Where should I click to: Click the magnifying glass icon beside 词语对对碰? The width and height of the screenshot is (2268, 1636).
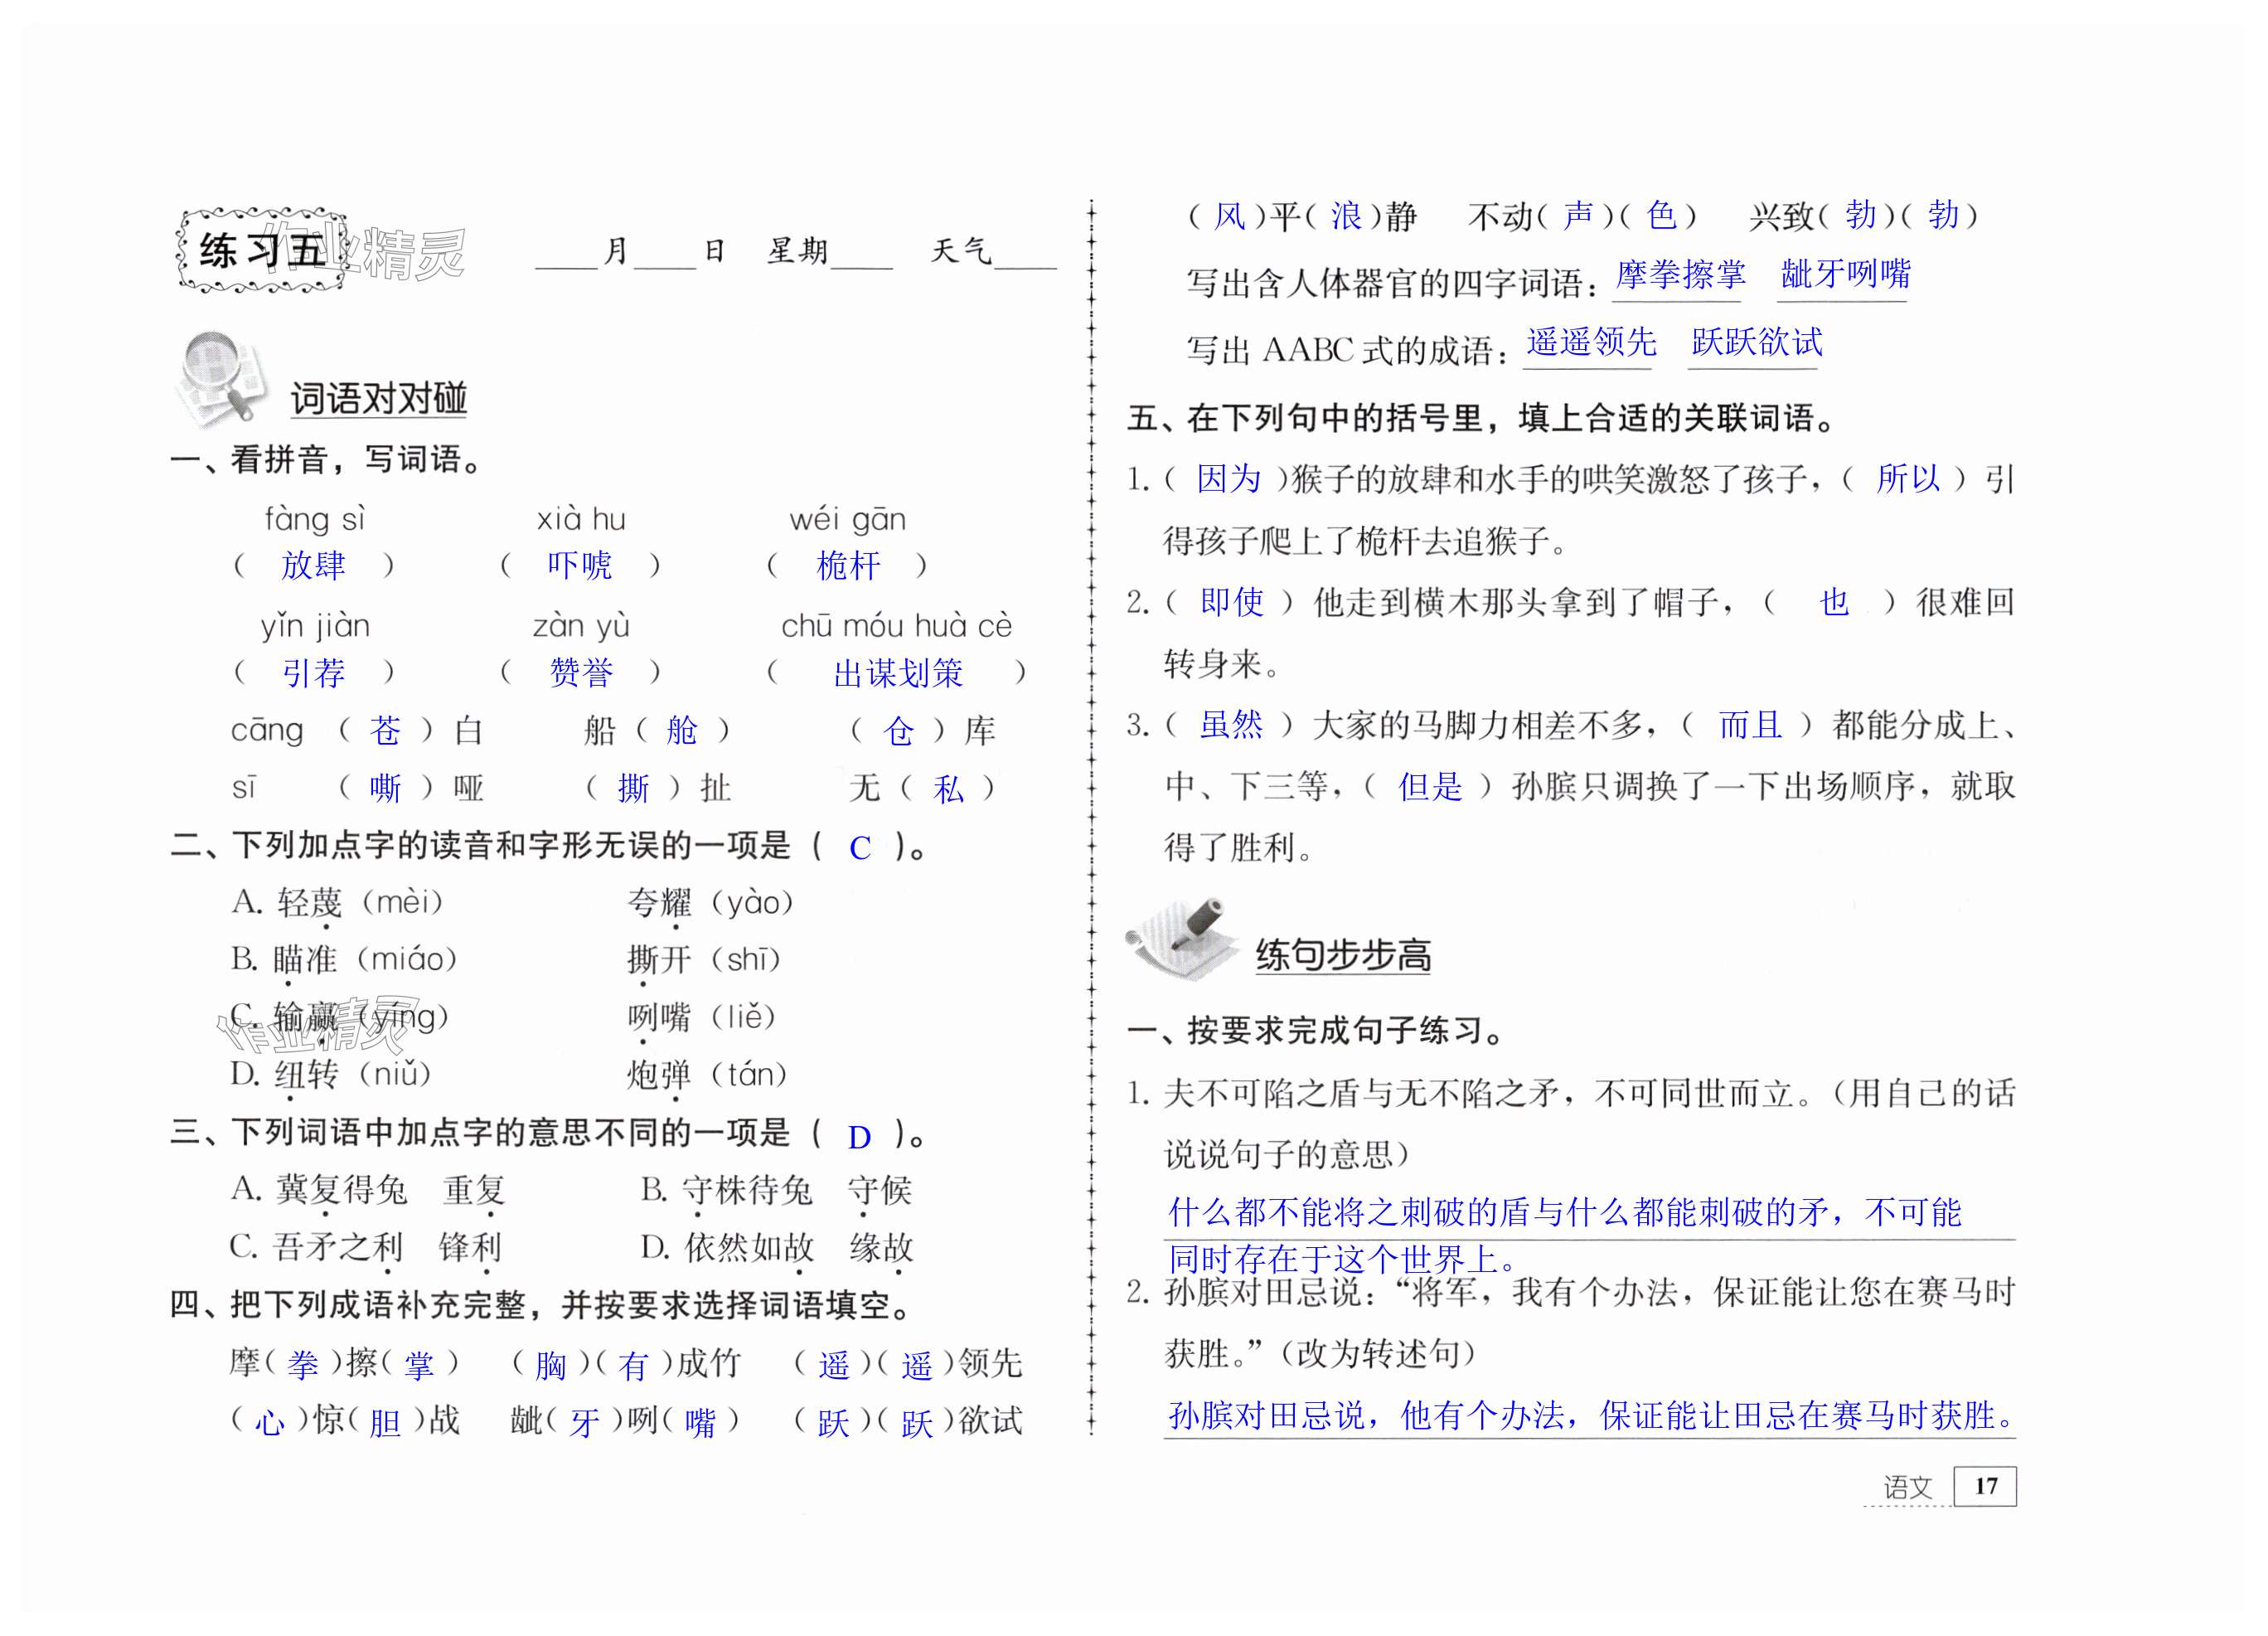pyautogui.click(x=222, y=379)
